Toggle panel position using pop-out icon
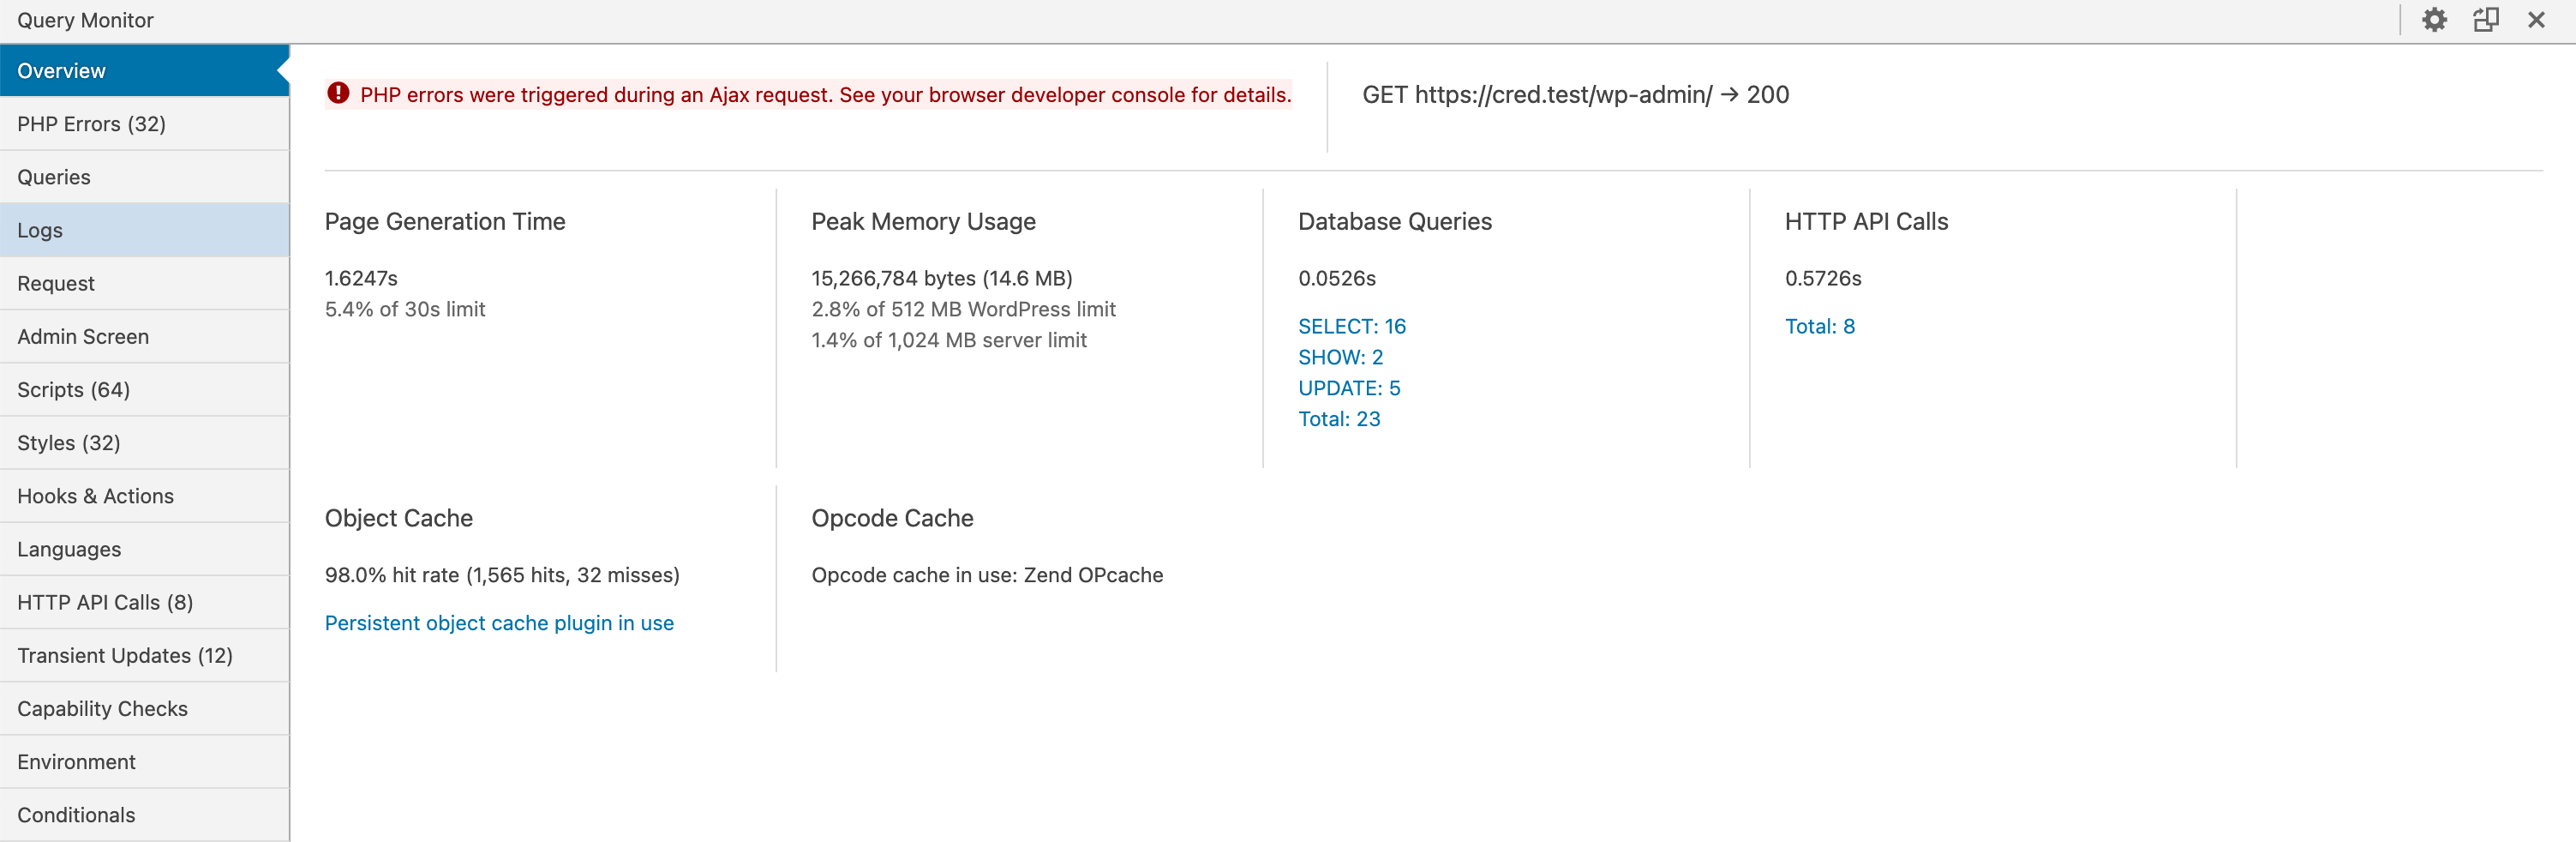This screenshot has width=2576, height=842. click(2486, 20)
